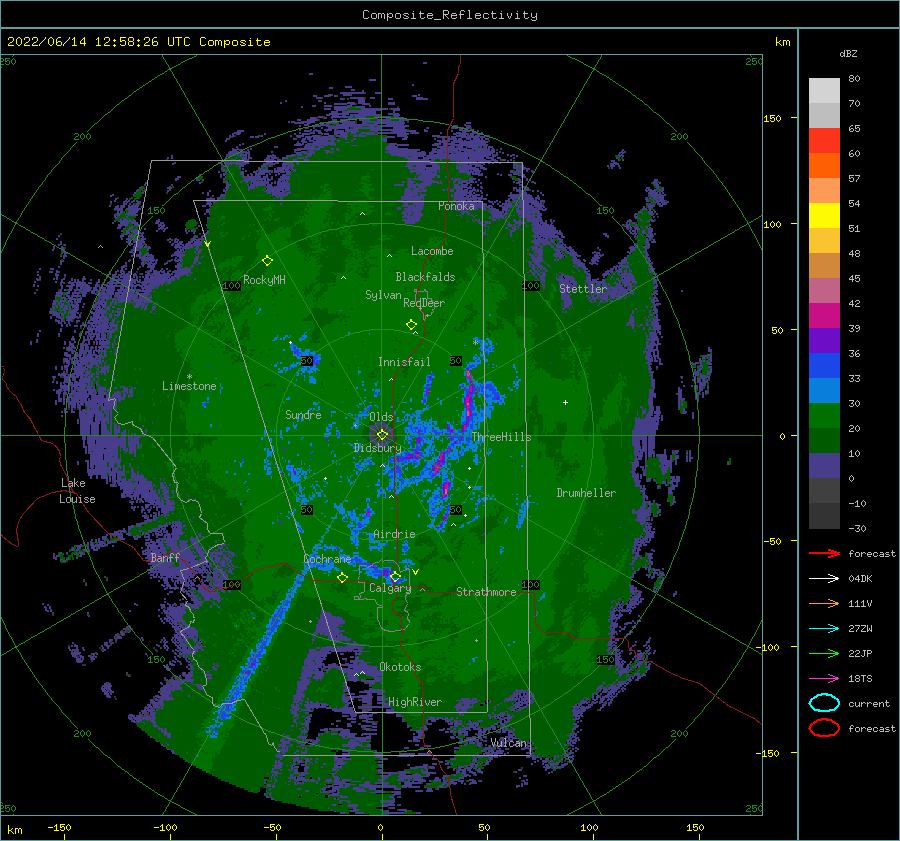Select the Sundre town label
This screenshot has height=841, width=900.
(303, 415)
